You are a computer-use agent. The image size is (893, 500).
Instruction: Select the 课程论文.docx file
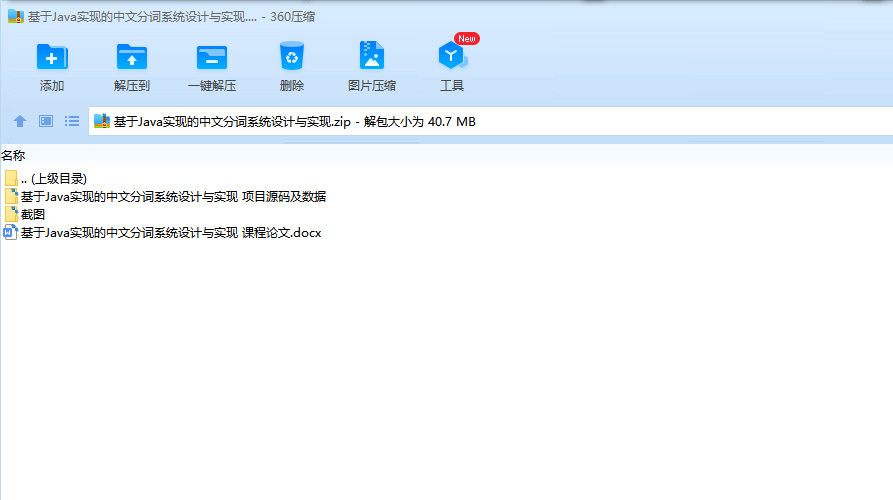point(162,233)
